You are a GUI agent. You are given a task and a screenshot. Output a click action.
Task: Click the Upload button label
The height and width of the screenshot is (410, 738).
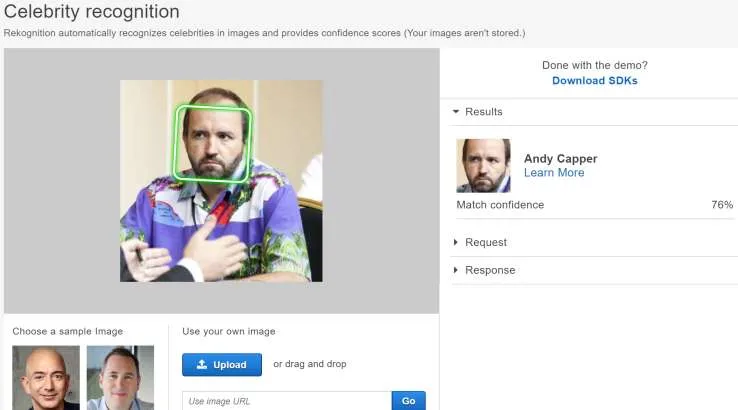coord(229,365)
